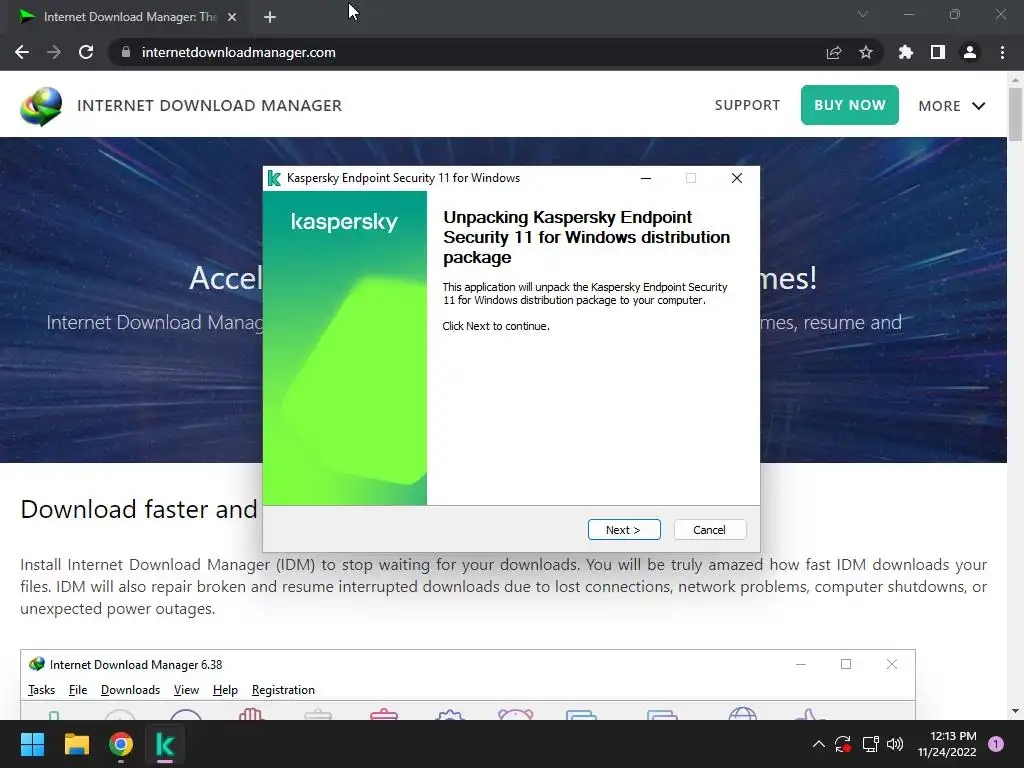Bookmark this page with the star icon
The width and height of the screenshot is (1024, 768).
pos(866,52)
